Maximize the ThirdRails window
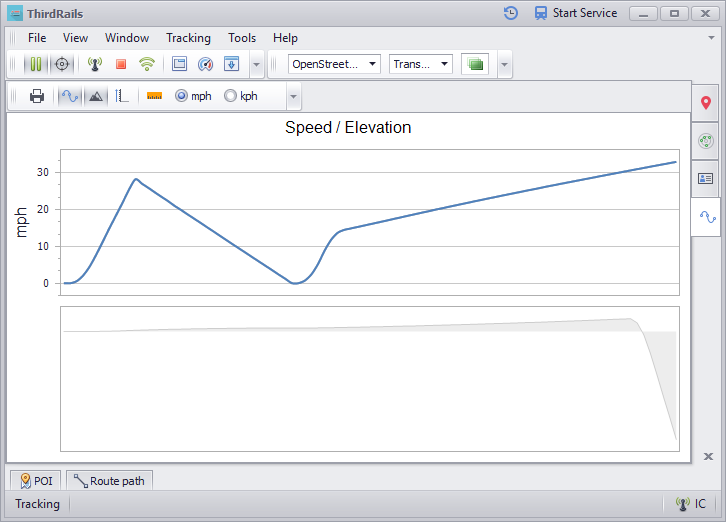 (x=674, y=13)
